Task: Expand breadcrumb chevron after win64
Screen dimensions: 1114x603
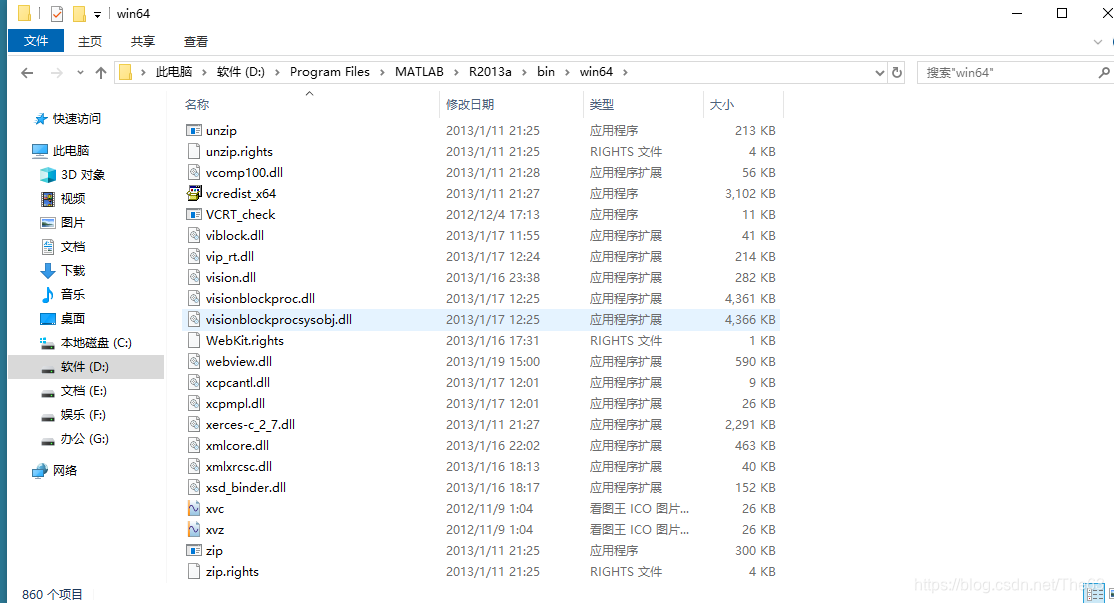Action: [x=625, y=72]
